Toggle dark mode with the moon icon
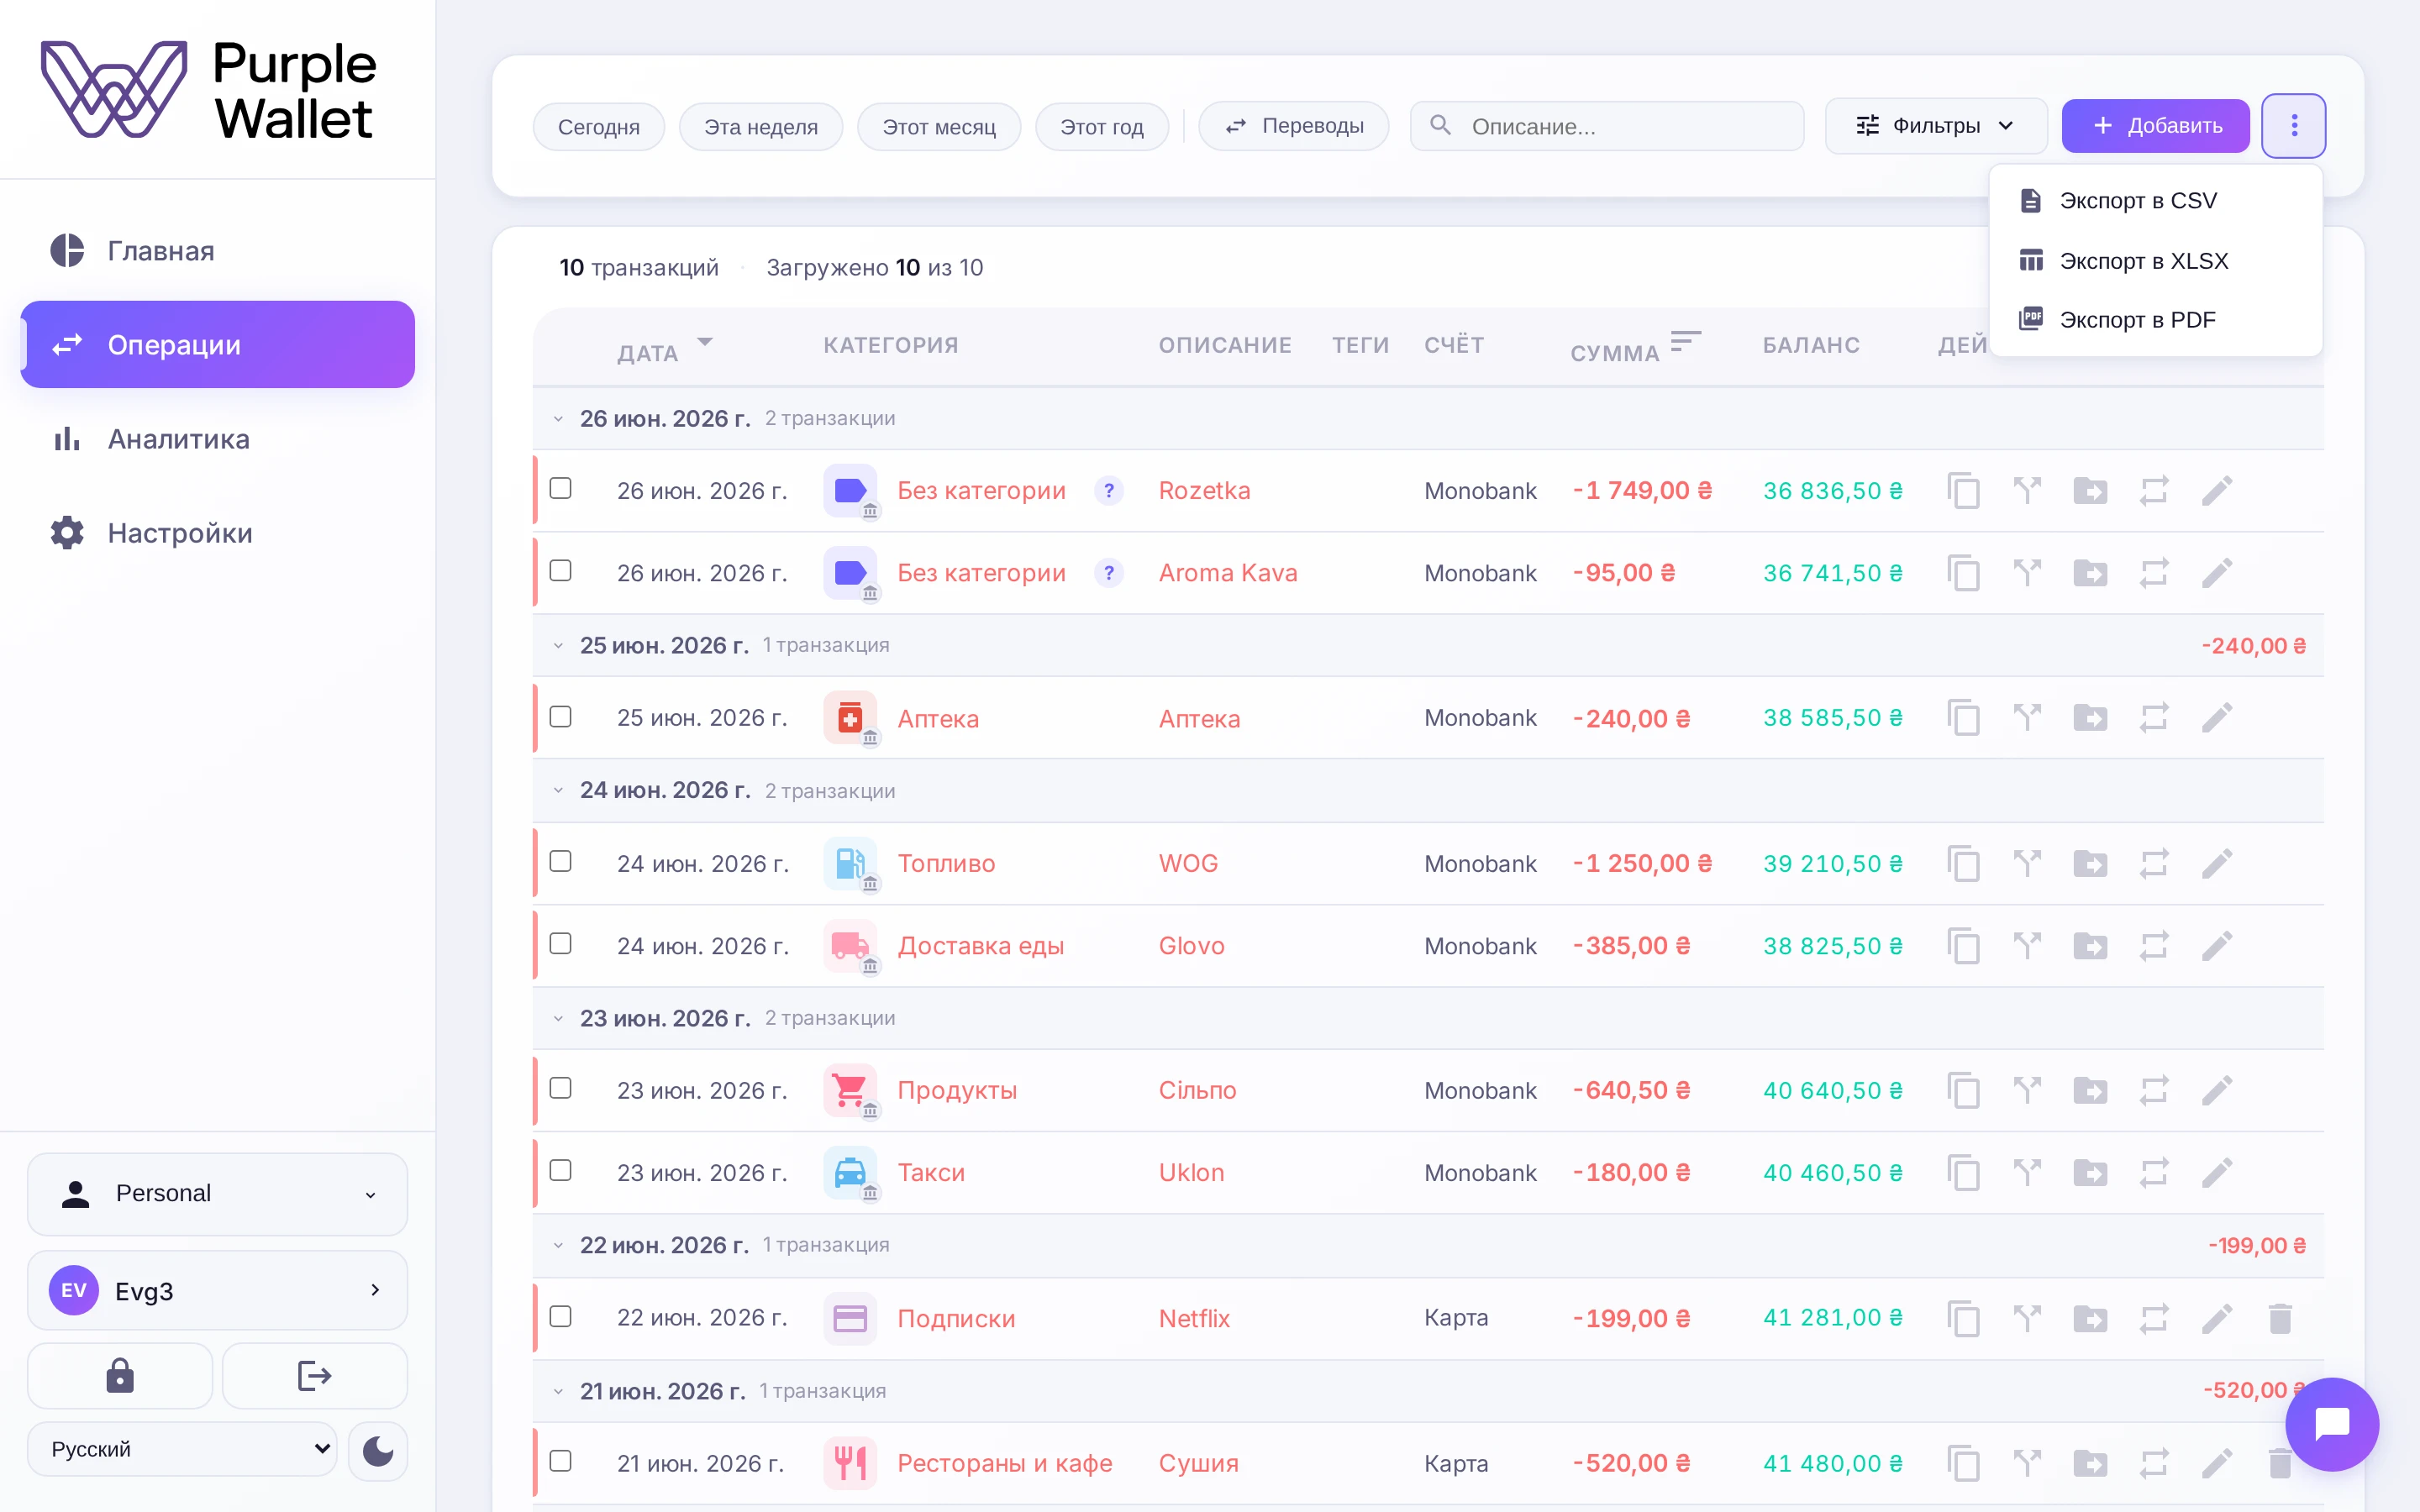 pos(378,1450)
